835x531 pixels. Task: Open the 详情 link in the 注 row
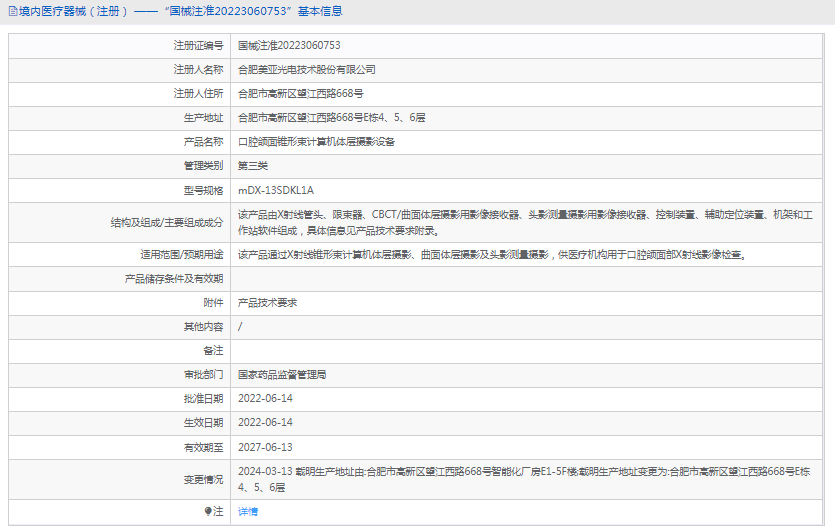click(x=248, y=512)
